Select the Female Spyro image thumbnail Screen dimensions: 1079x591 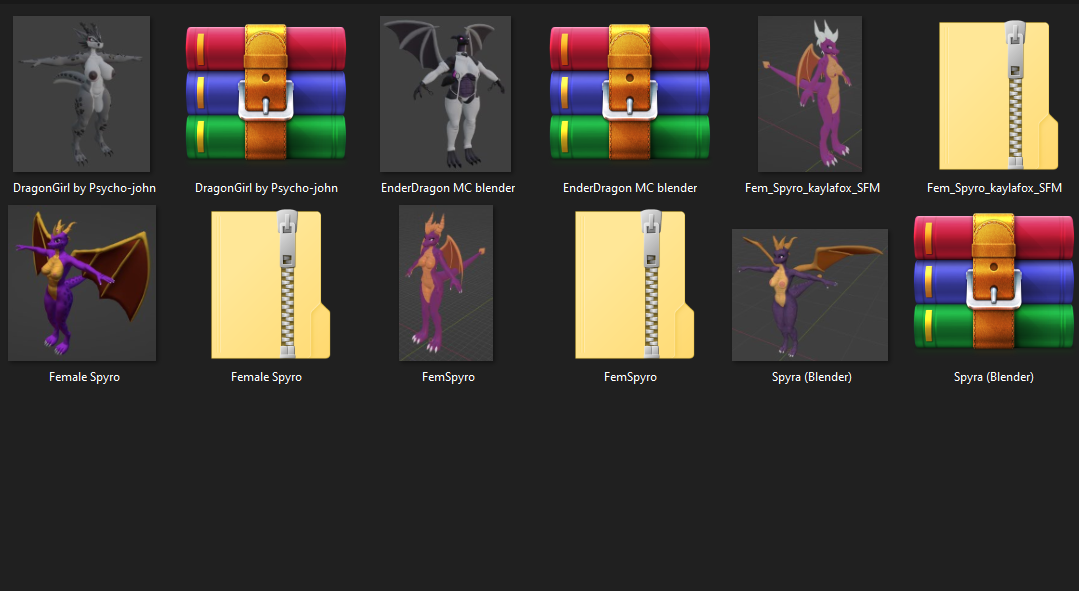point(82,283)
